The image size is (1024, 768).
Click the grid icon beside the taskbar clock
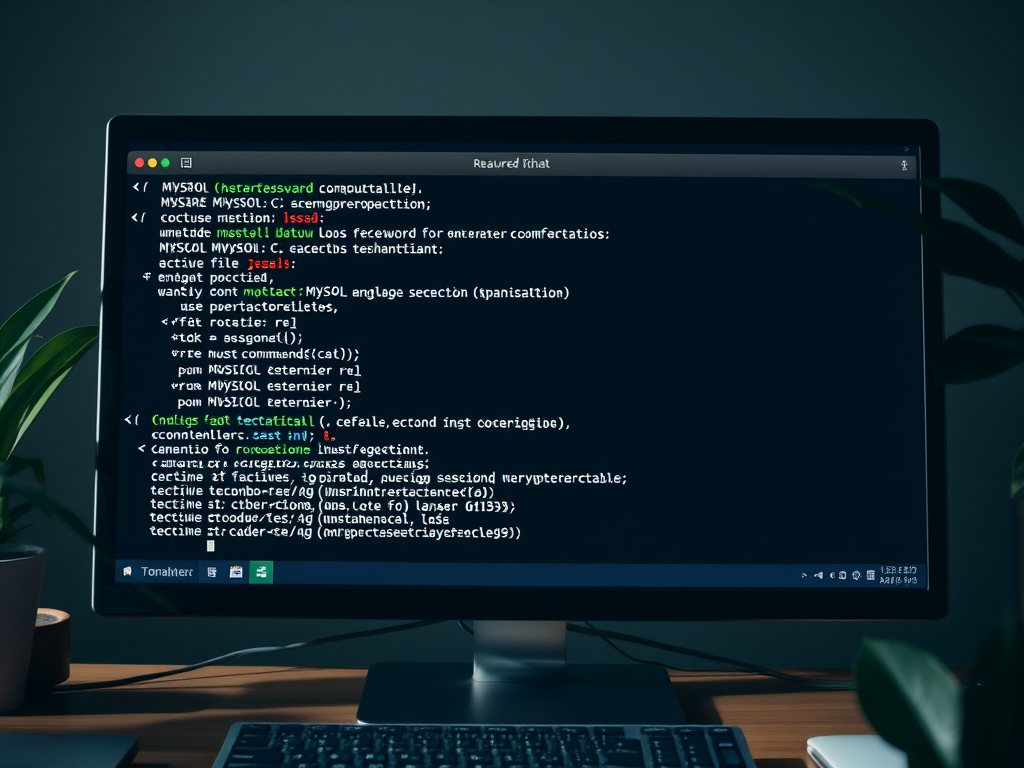[x=871, y=575]
